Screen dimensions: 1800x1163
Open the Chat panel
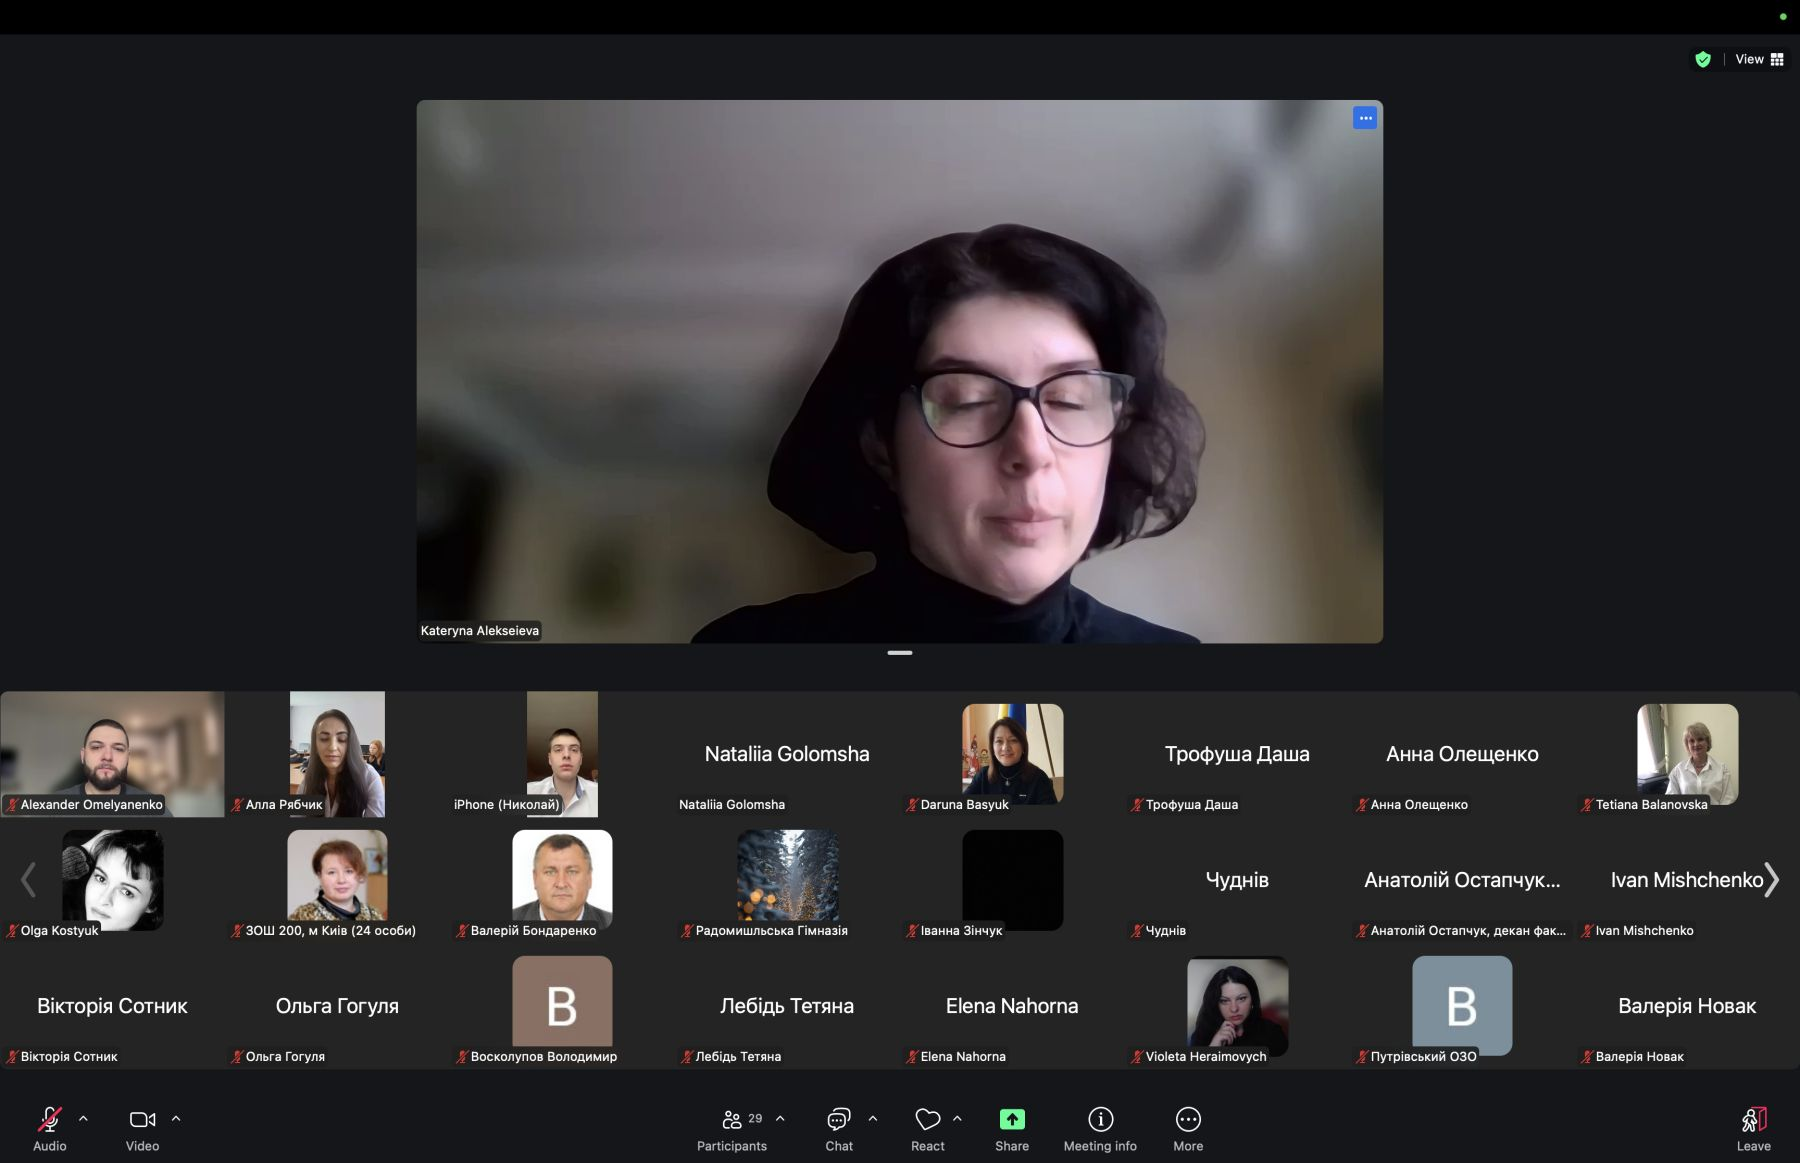pos(839,1128)
